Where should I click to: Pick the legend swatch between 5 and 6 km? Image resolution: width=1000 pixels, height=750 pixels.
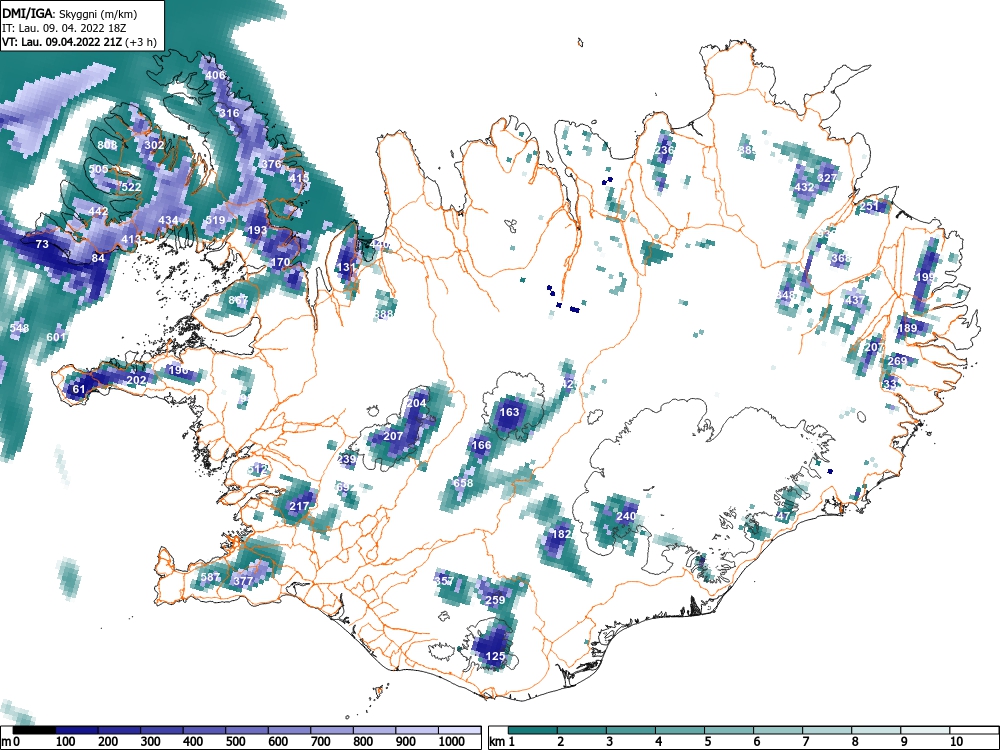pos(729,730)
